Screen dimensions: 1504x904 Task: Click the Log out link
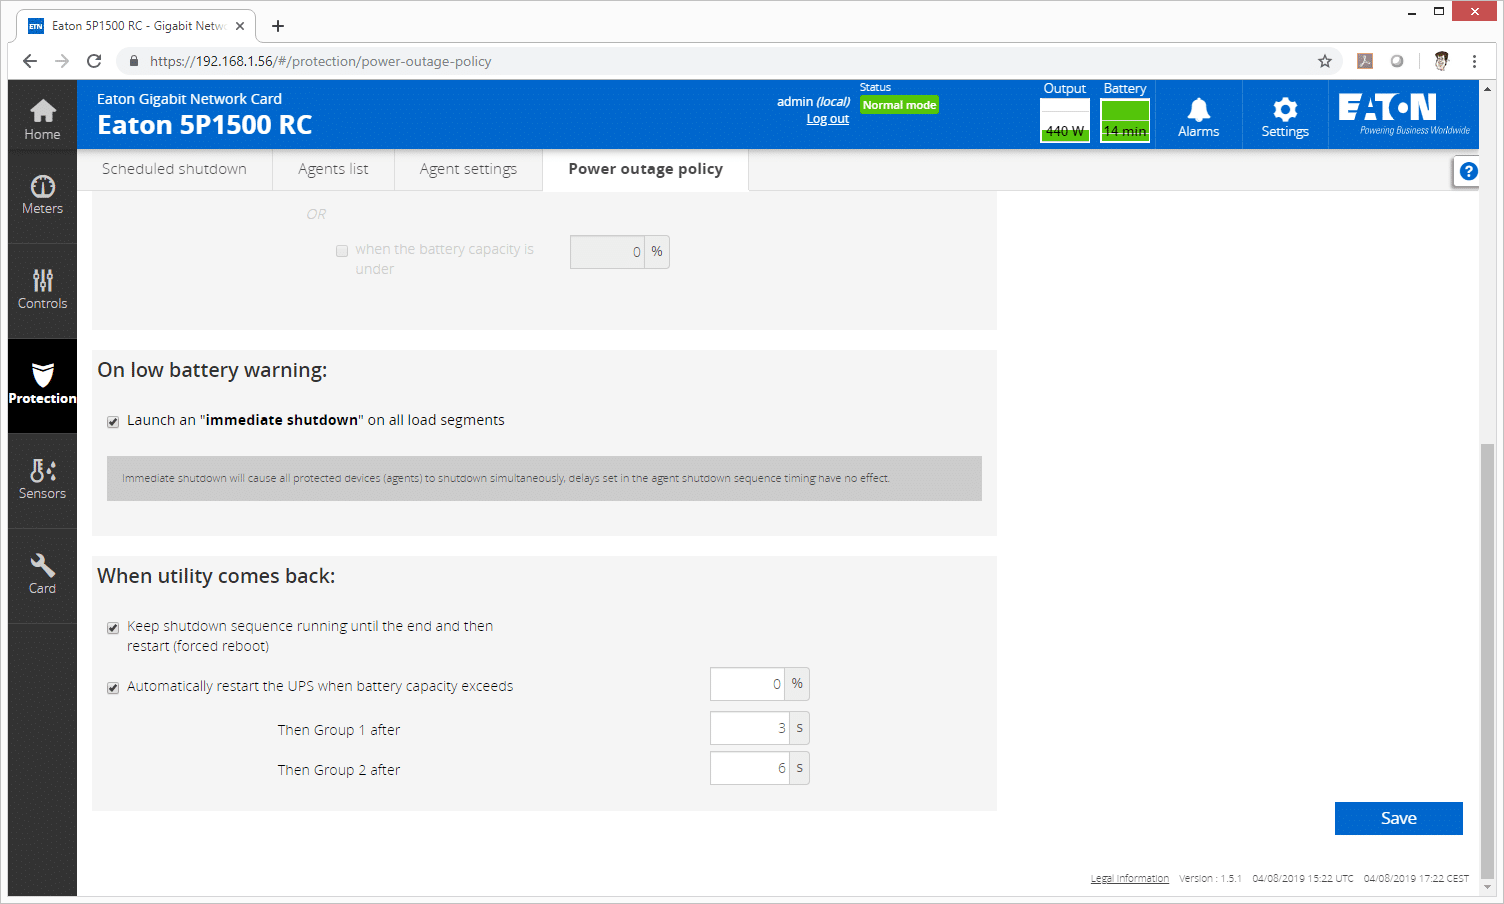(x=828, y=119)
